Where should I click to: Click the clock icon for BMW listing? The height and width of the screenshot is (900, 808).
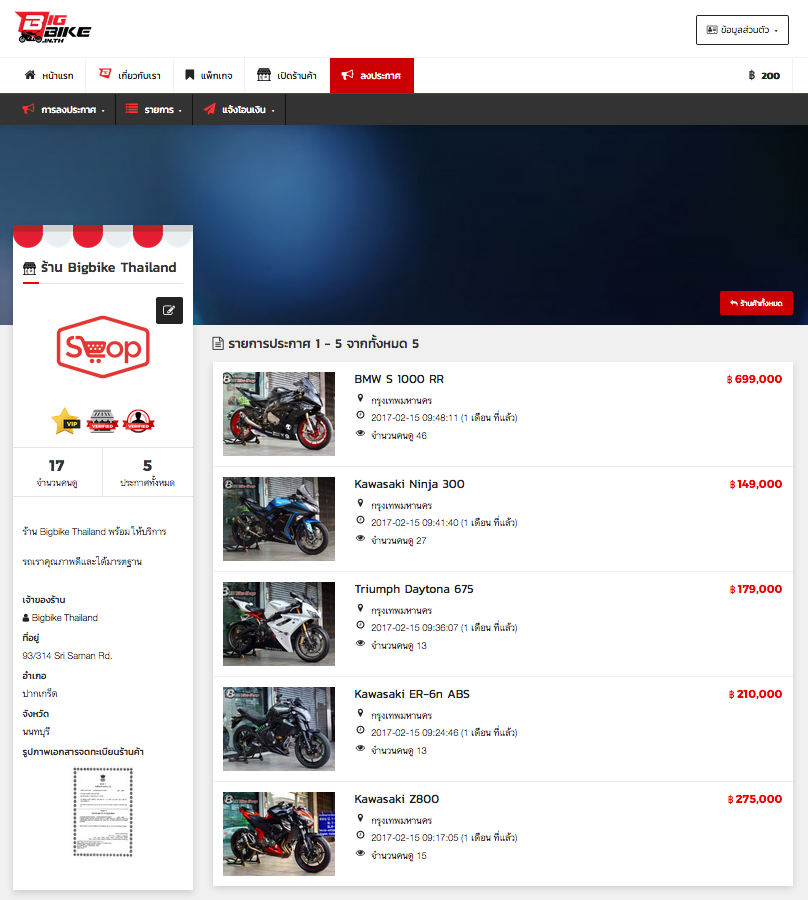(360, 415)
